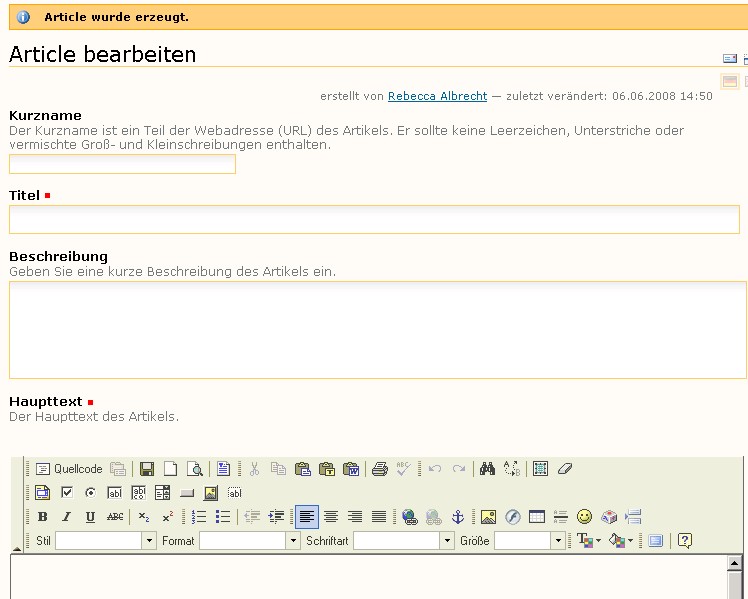
Task: Click into the Titel input field
Action: click(374, 220)
